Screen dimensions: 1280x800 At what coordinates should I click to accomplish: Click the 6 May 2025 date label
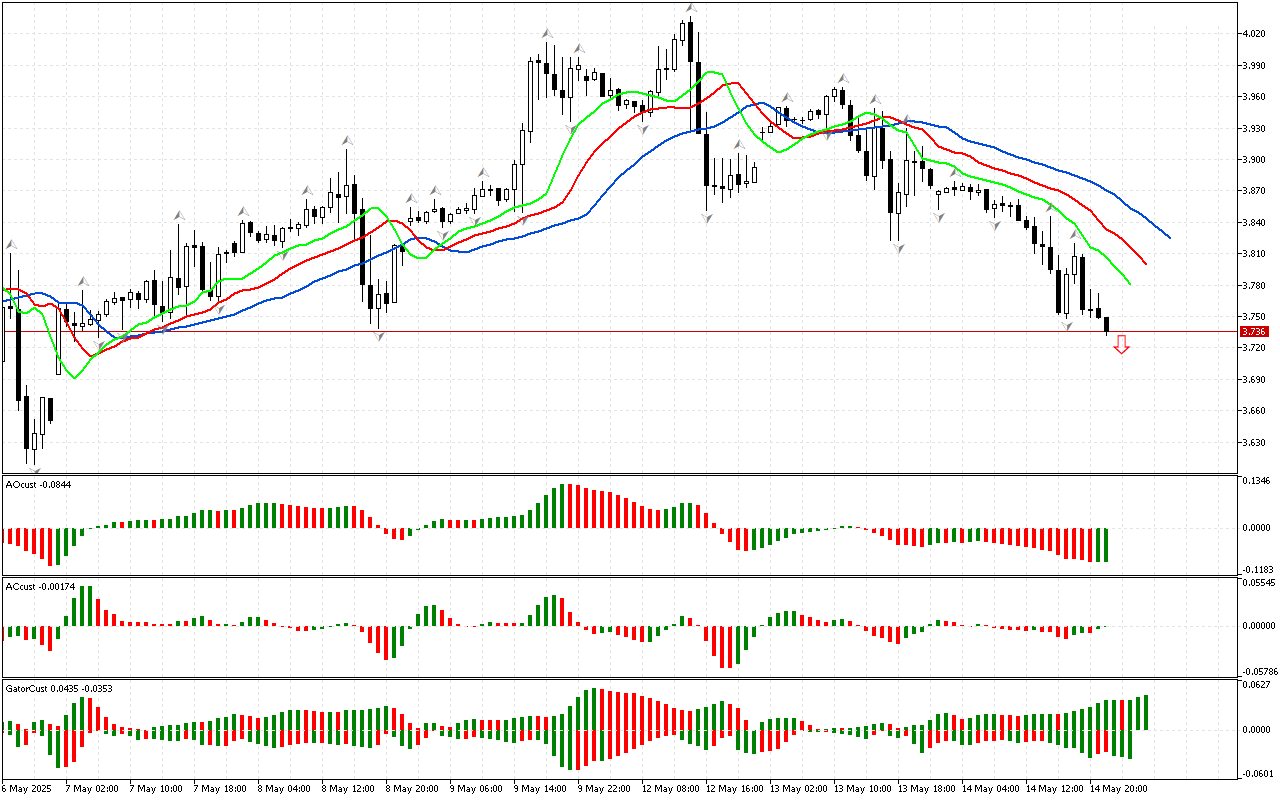pos(28,788)
